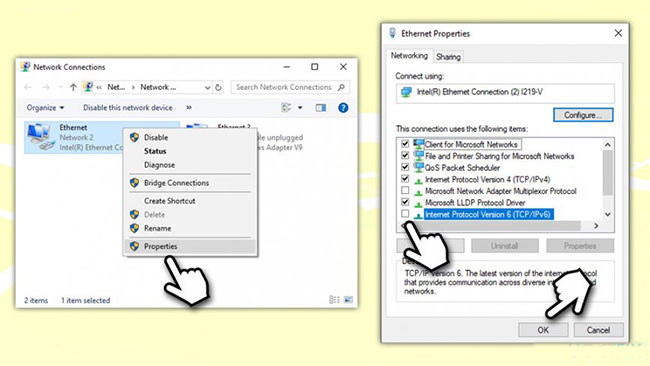Uncheck Client for Microsoft Networks
The height and width of the screenshot is (366, 650).
pyautogui.click(x=405, y=144)
